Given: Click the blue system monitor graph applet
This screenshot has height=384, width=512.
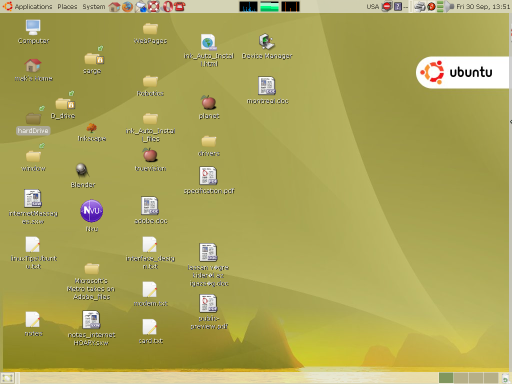Looking at the screenshot, I should [248, 6].
